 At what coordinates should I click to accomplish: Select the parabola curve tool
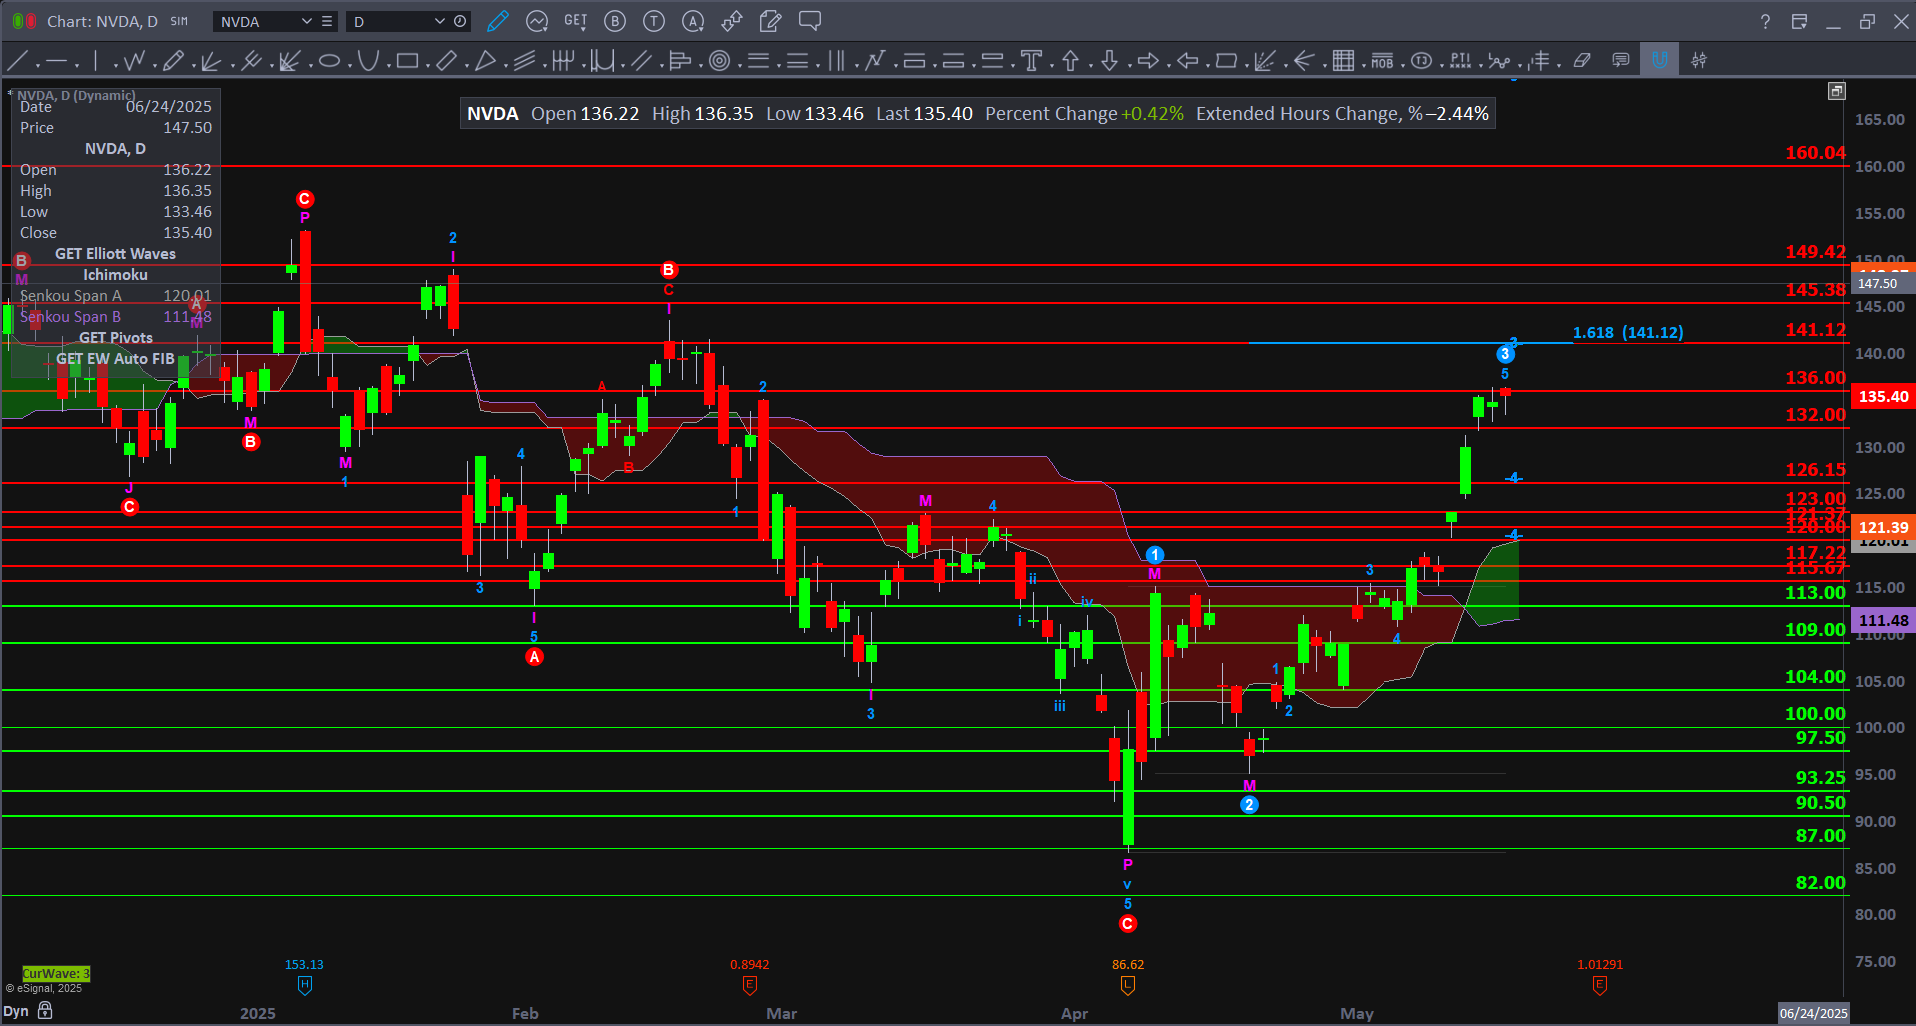point(368,61)
